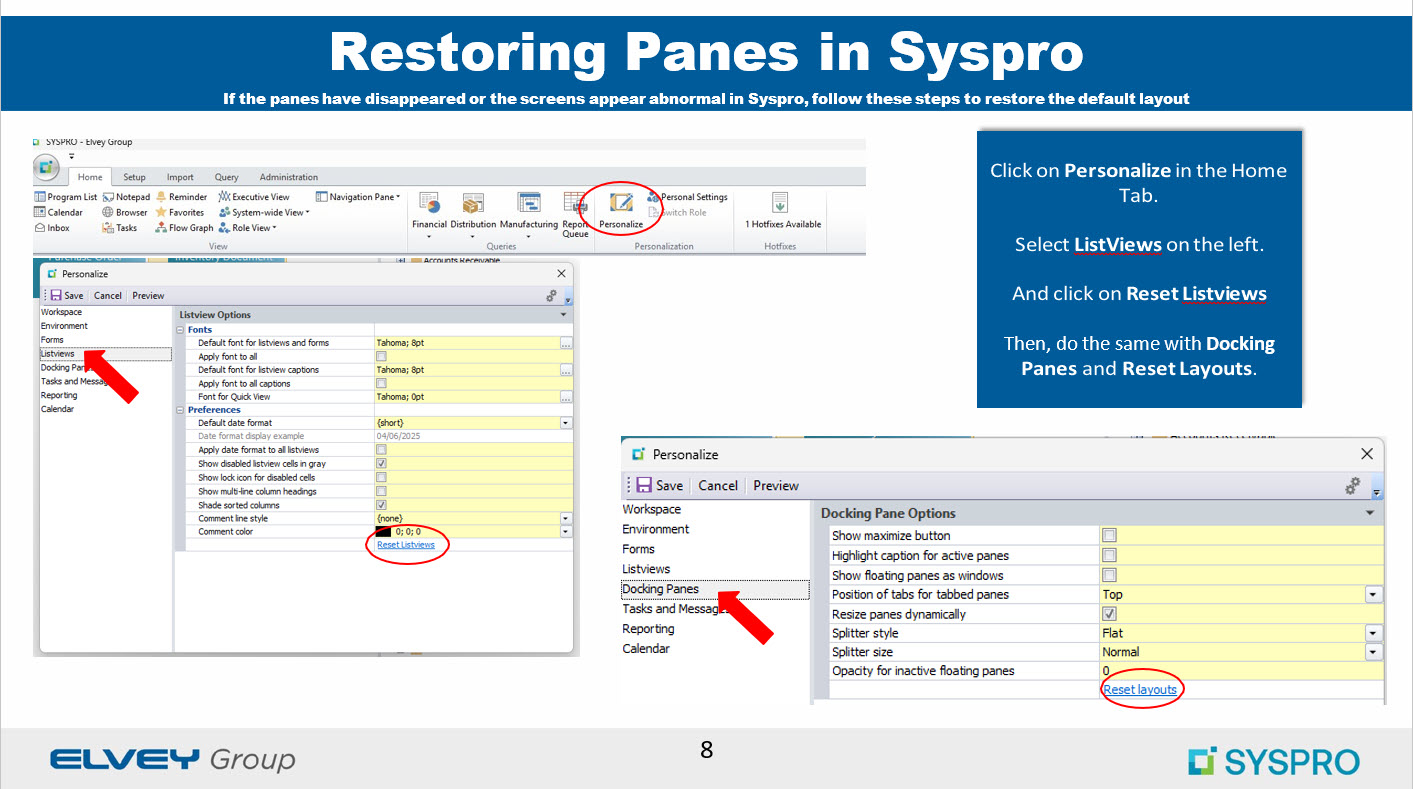Browse the Font for Quick View
1413x789 pixels.
pos(566,397)
